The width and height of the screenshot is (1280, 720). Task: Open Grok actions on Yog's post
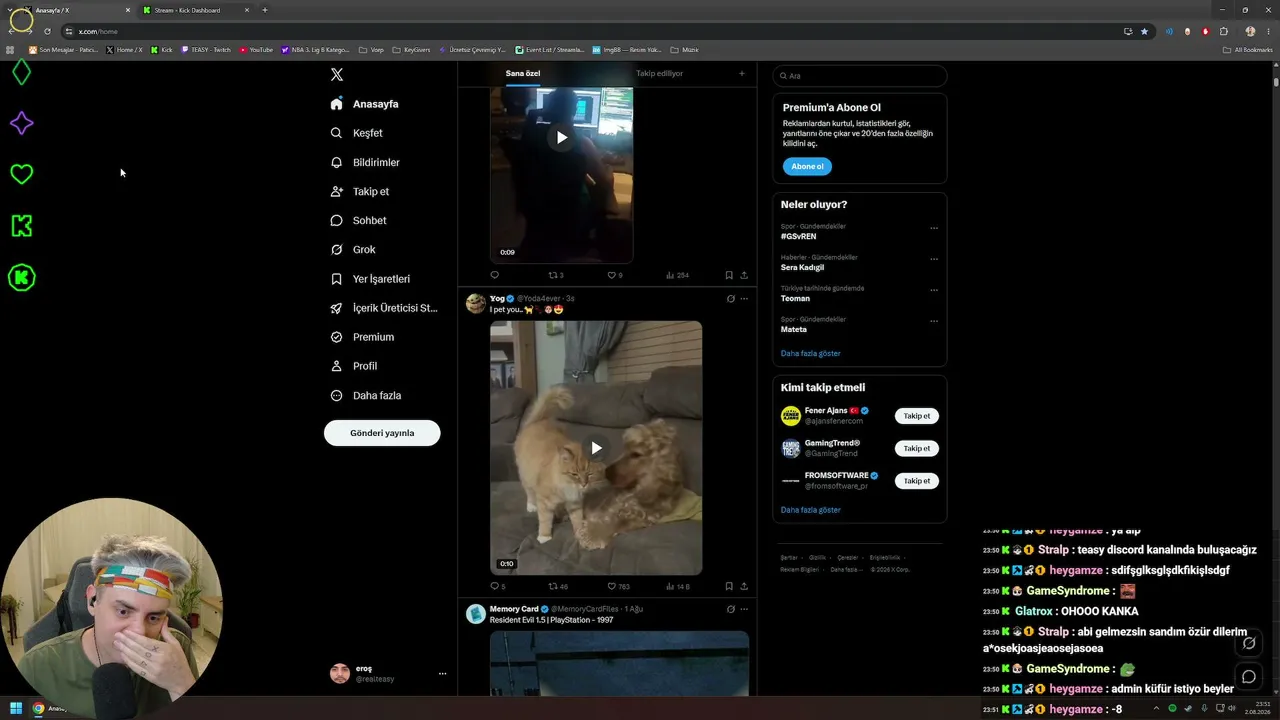(730, 298)
